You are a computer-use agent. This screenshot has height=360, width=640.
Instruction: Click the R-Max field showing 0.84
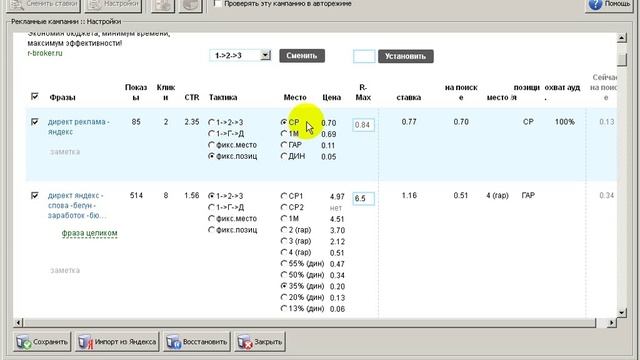[x=363, y=125]
